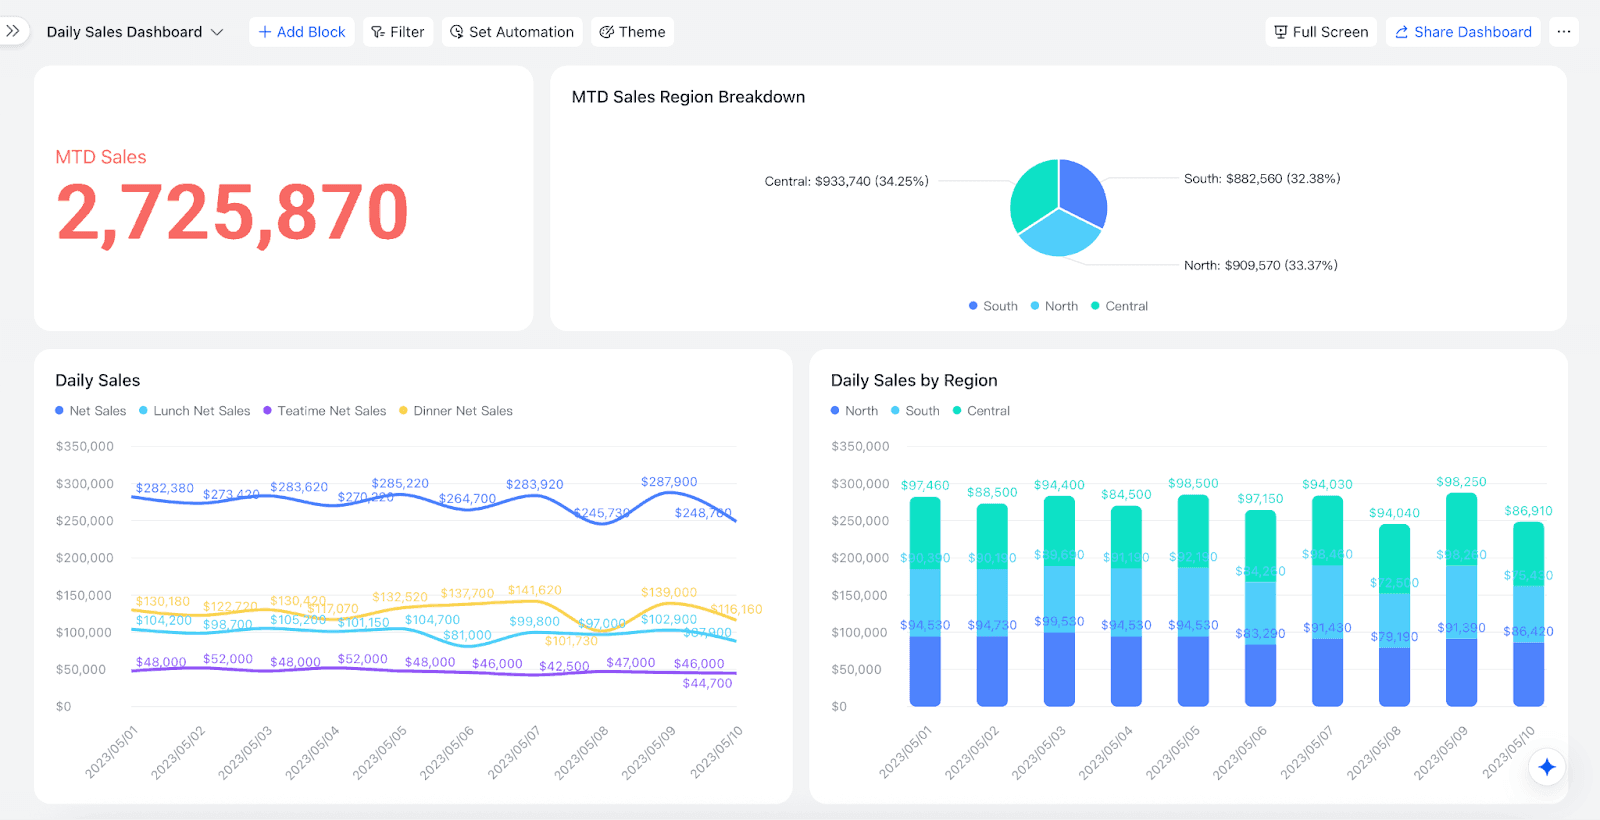Viewport: 1600px width, 820px height.
Task: Click the $94,040 bar top label
Action: tap(1394, 513)
